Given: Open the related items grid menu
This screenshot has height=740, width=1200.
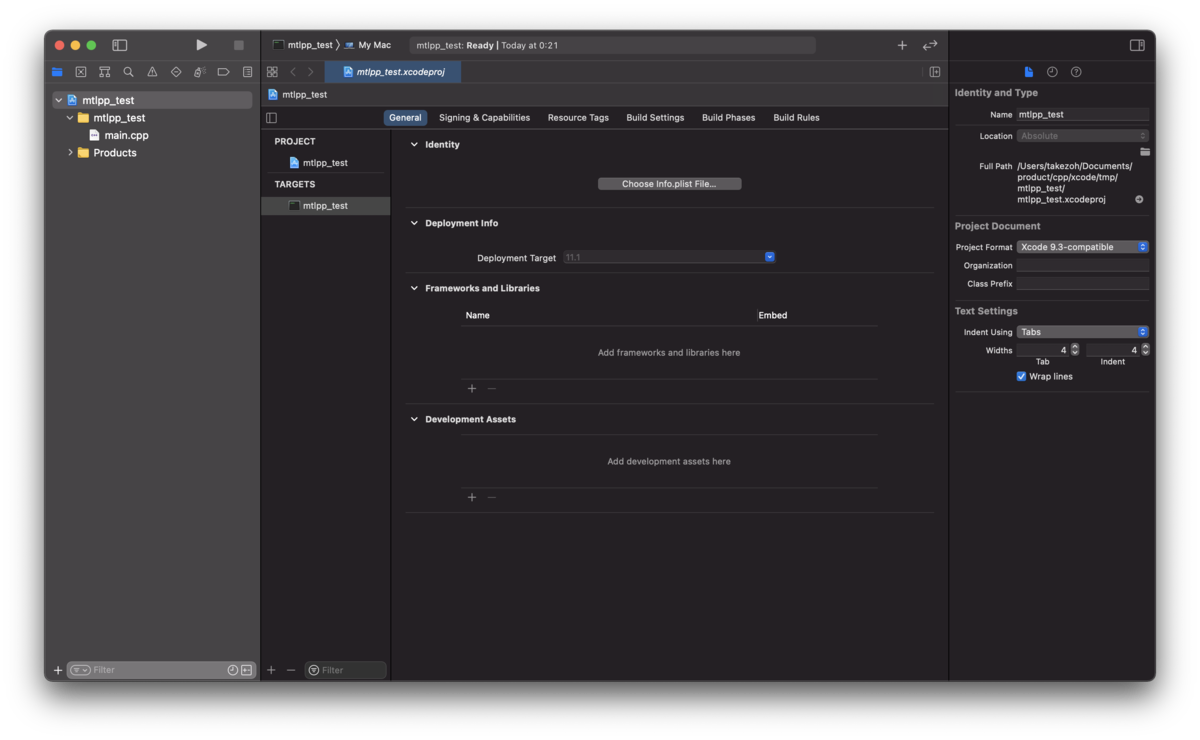Looking at the screenshot, I should [272, 72].
